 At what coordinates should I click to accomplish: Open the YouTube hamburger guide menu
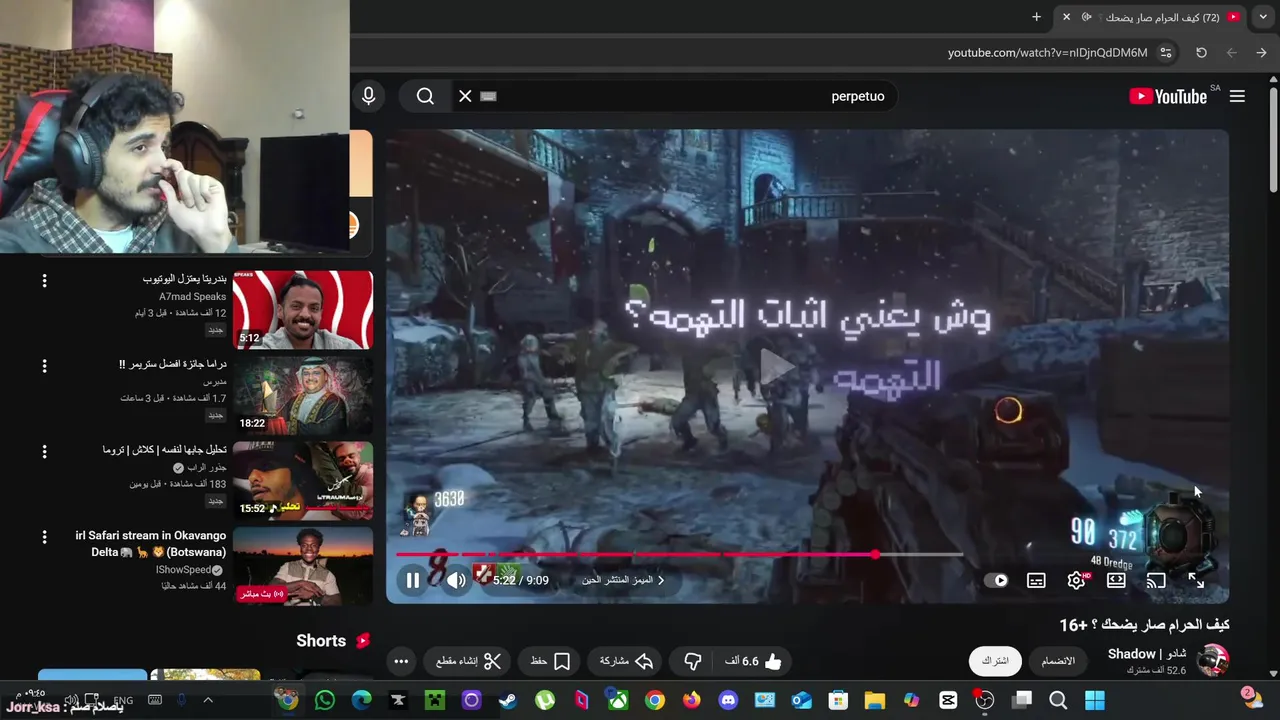1237,96
